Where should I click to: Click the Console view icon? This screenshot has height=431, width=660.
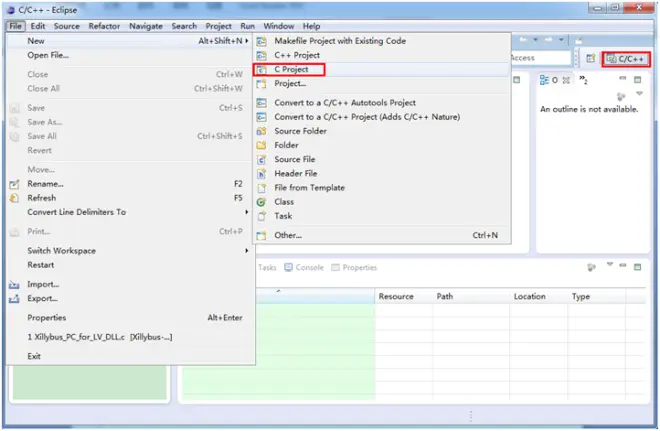click(288, 268)
